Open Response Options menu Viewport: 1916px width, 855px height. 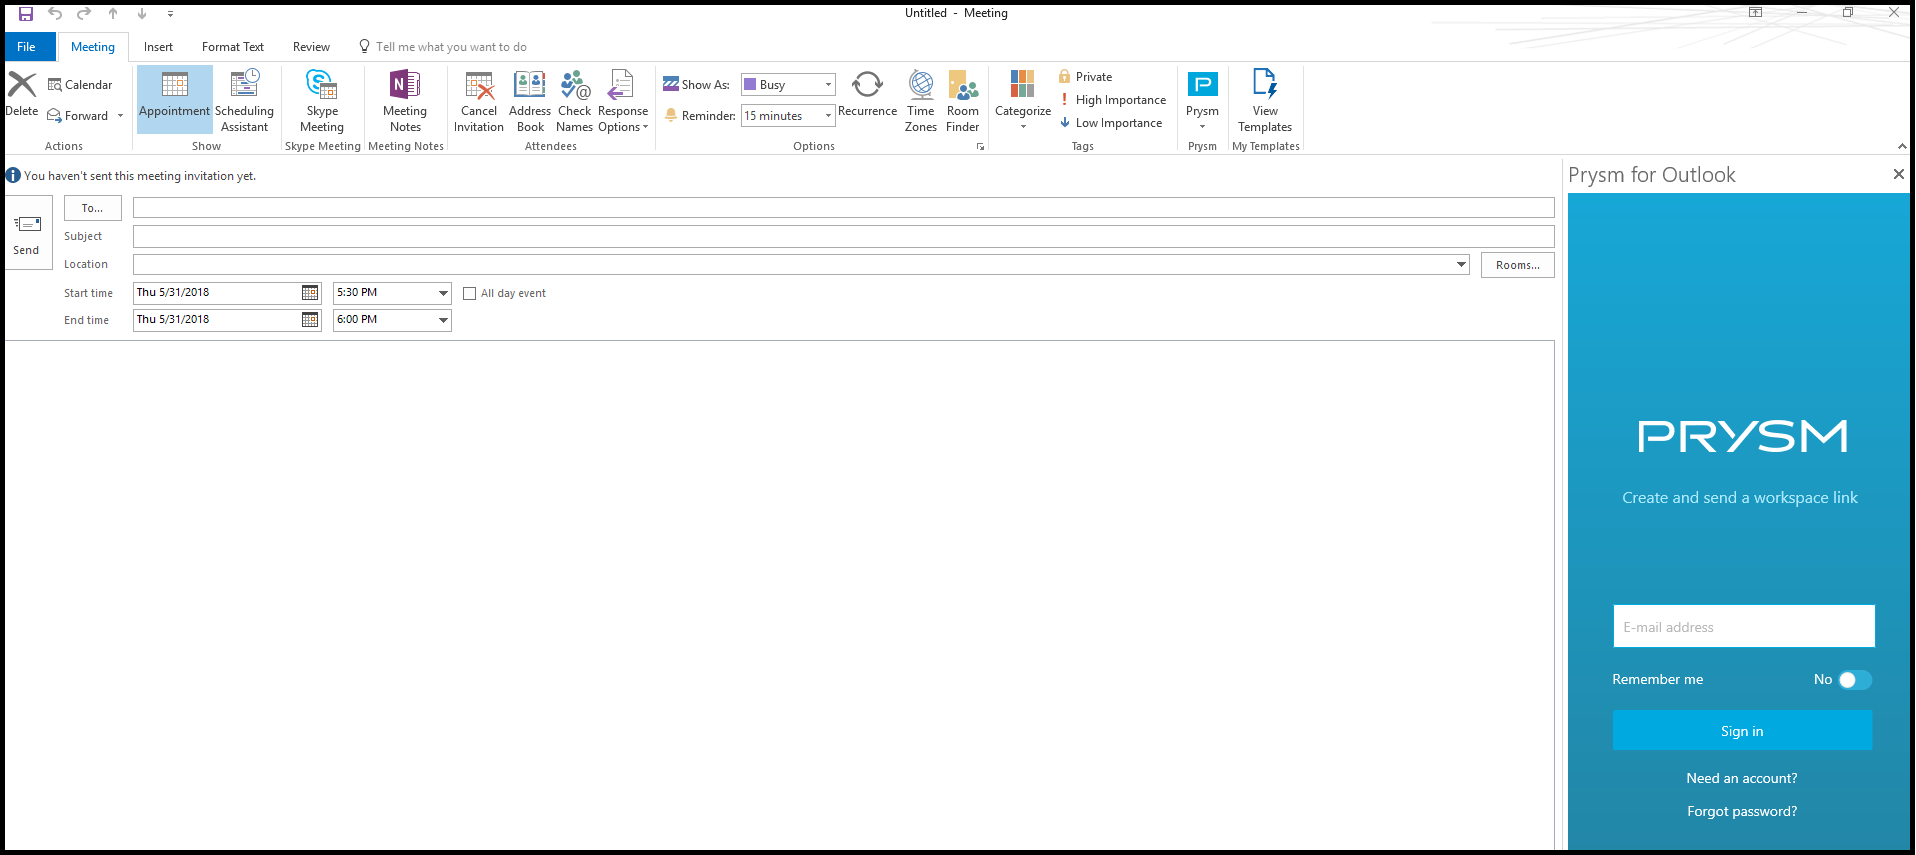tap(623, 99)
